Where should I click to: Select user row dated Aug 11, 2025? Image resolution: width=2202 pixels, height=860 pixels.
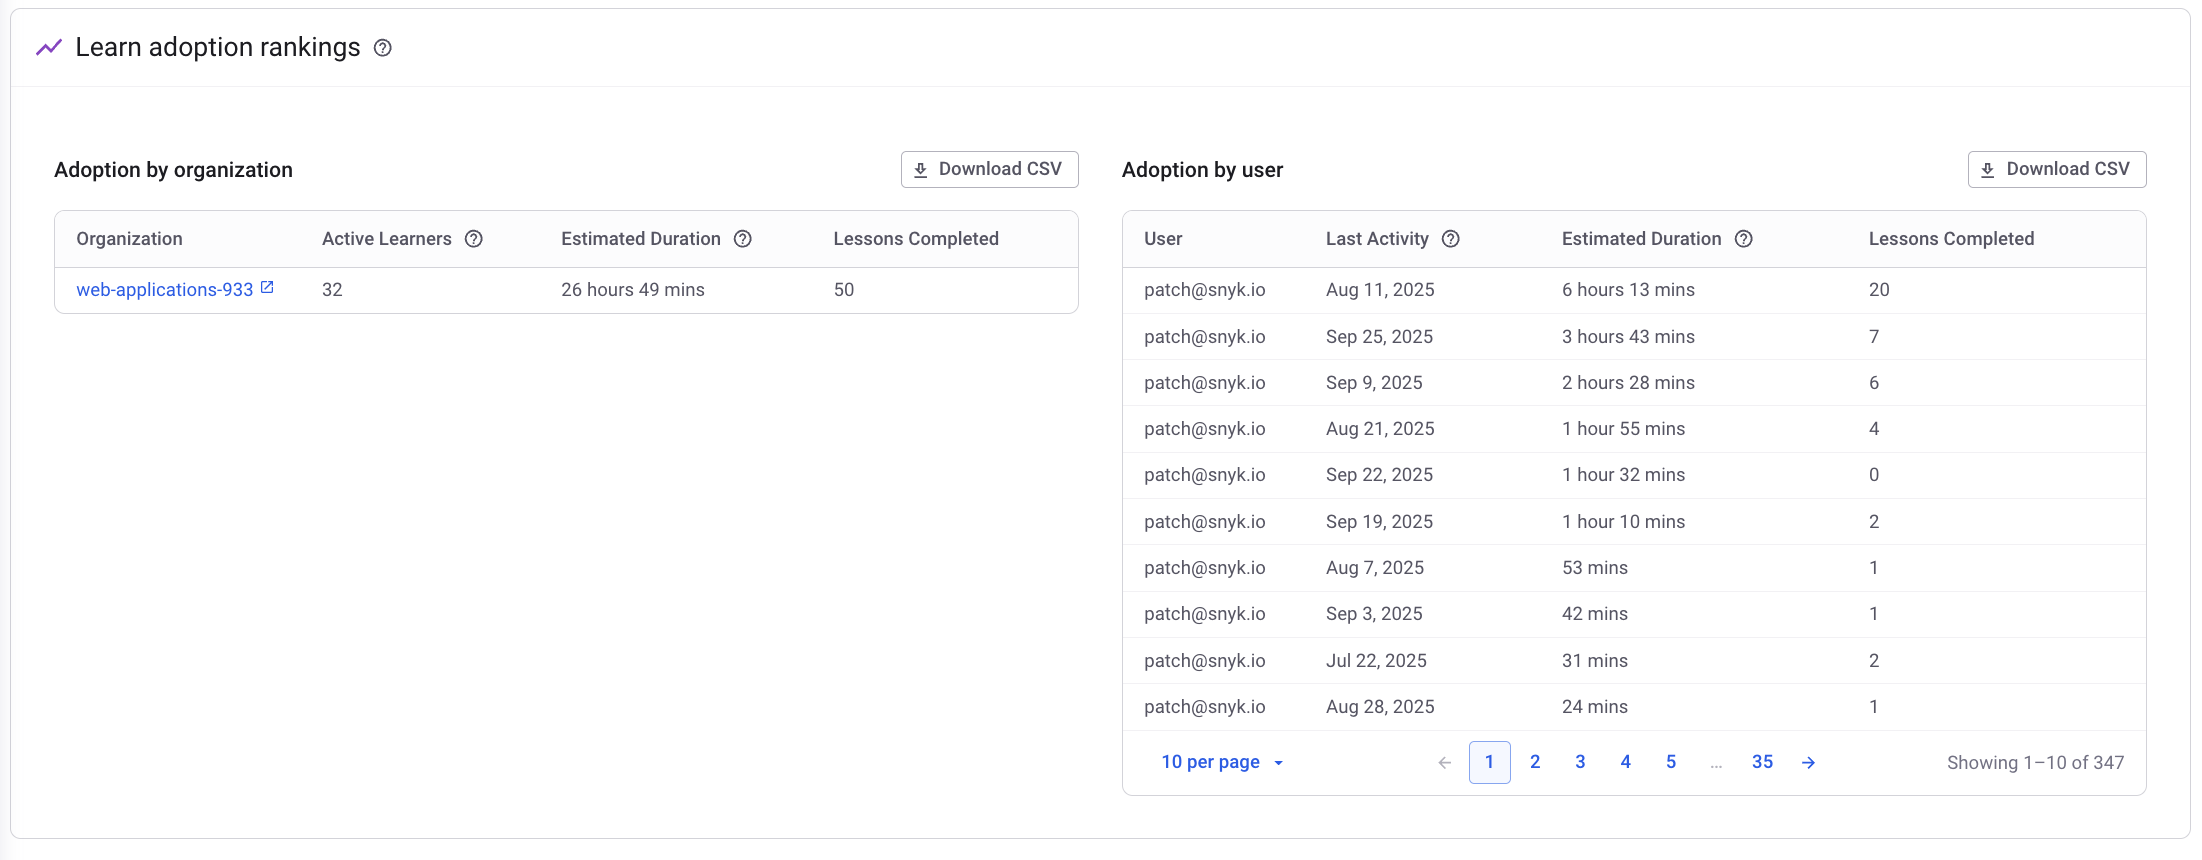(x=1634, y=290)
